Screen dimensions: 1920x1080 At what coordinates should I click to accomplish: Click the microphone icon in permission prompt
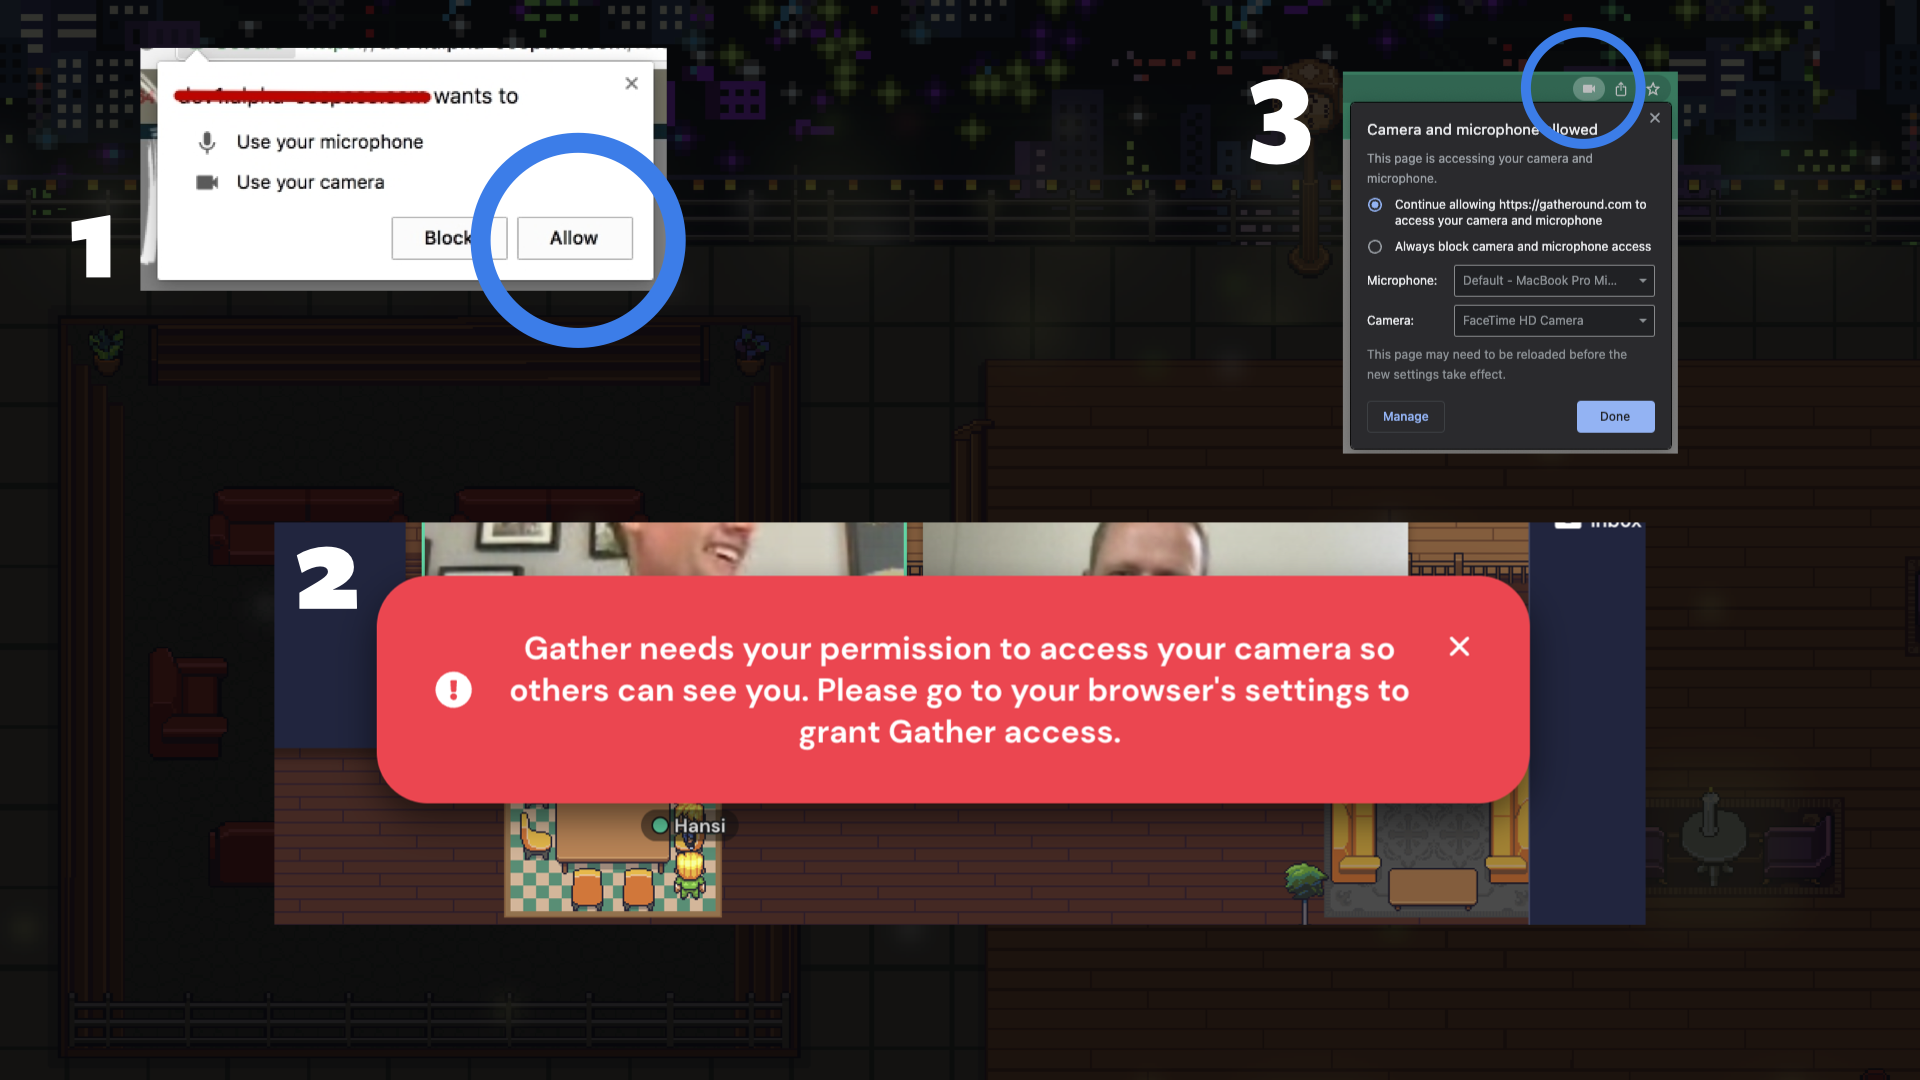(x=207, y=143)
